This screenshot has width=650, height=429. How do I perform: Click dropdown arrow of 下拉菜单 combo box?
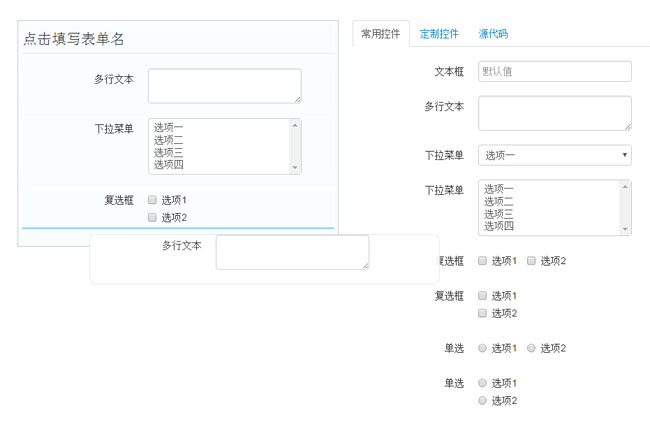tap(625, 155)
